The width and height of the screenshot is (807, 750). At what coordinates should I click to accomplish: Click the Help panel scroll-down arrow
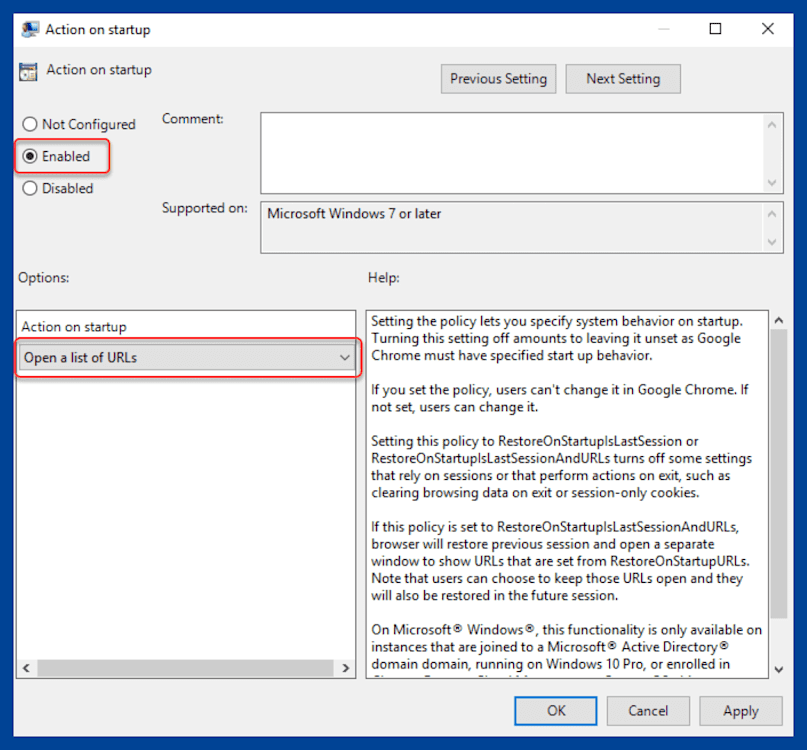pos(779,669)
